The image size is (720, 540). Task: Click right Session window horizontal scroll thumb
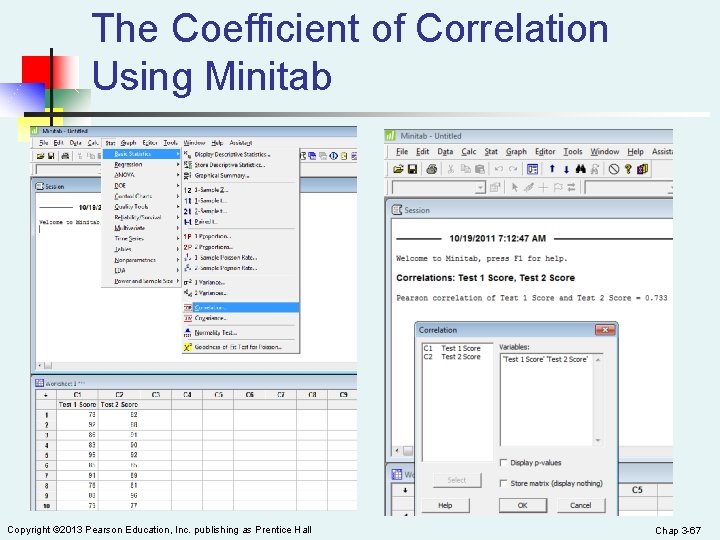[x=408, y=451]
